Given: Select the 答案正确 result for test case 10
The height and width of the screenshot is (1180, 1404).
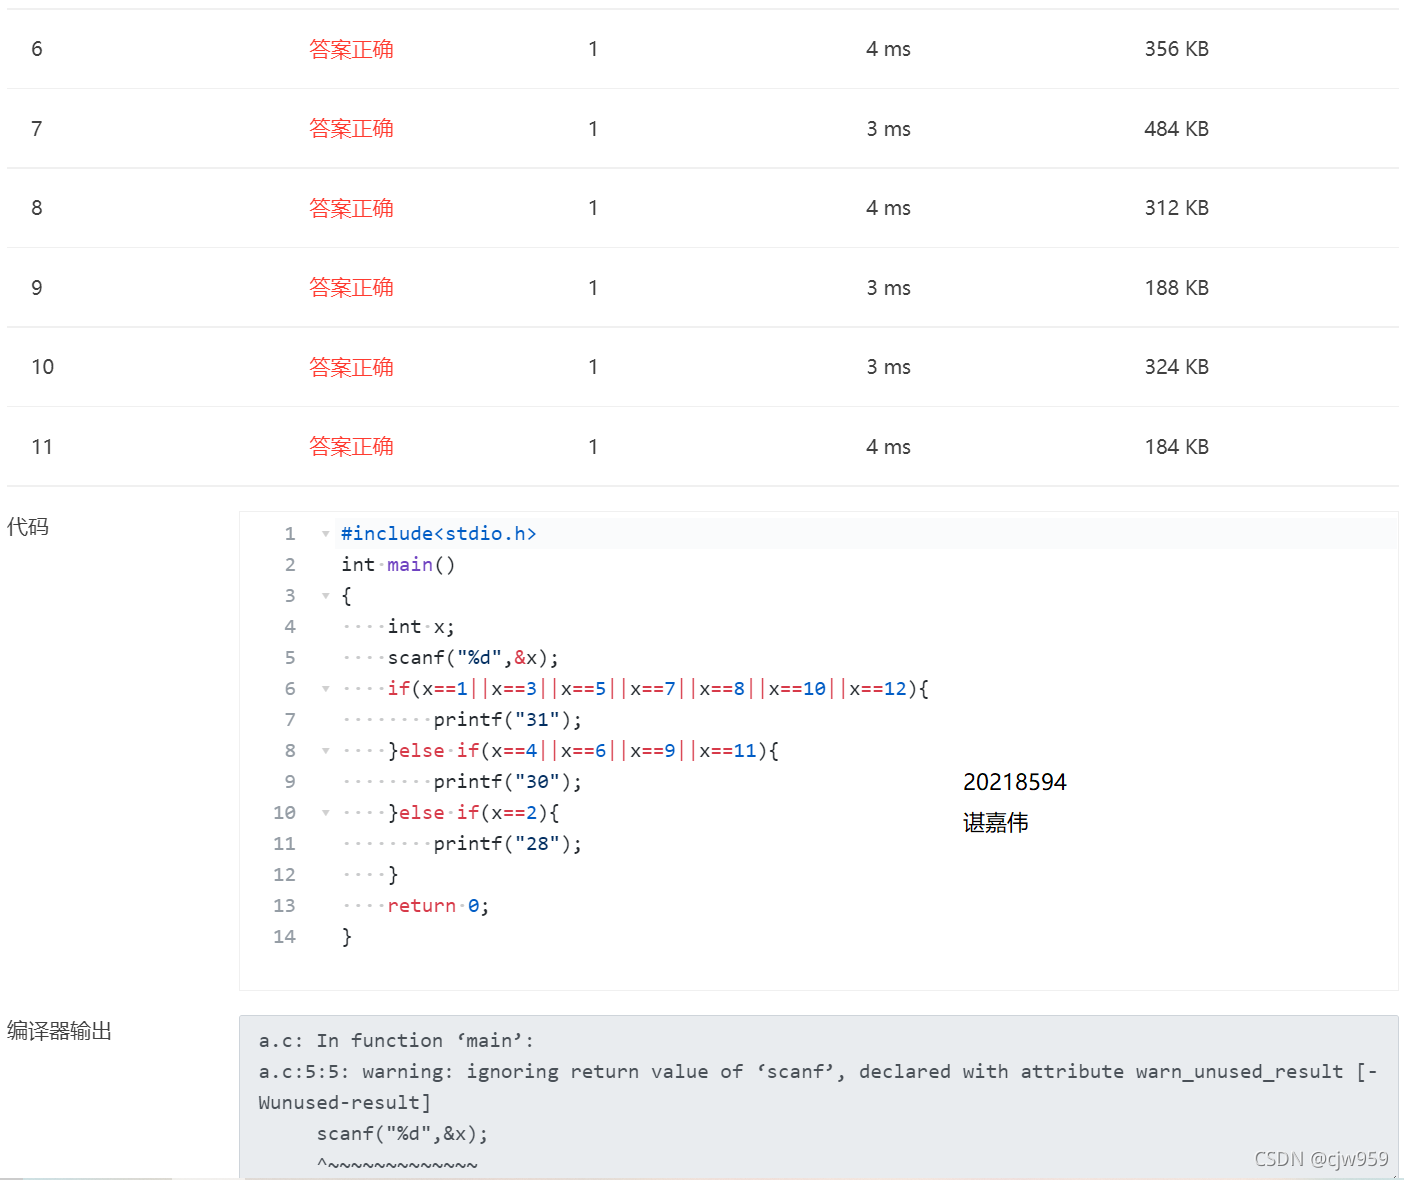Looking at the screenshot, I should (x=351, y=367).
